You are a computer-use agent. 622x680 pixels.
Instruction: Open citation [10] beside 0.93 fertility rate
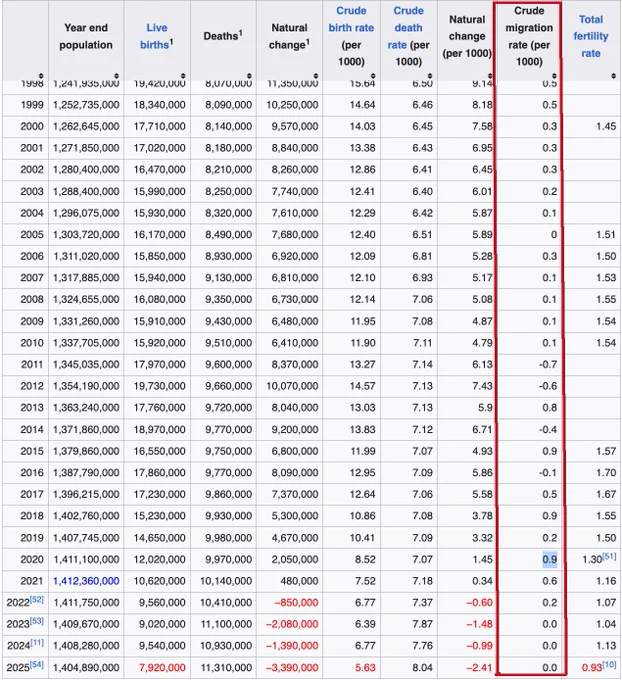click(609, 664)
